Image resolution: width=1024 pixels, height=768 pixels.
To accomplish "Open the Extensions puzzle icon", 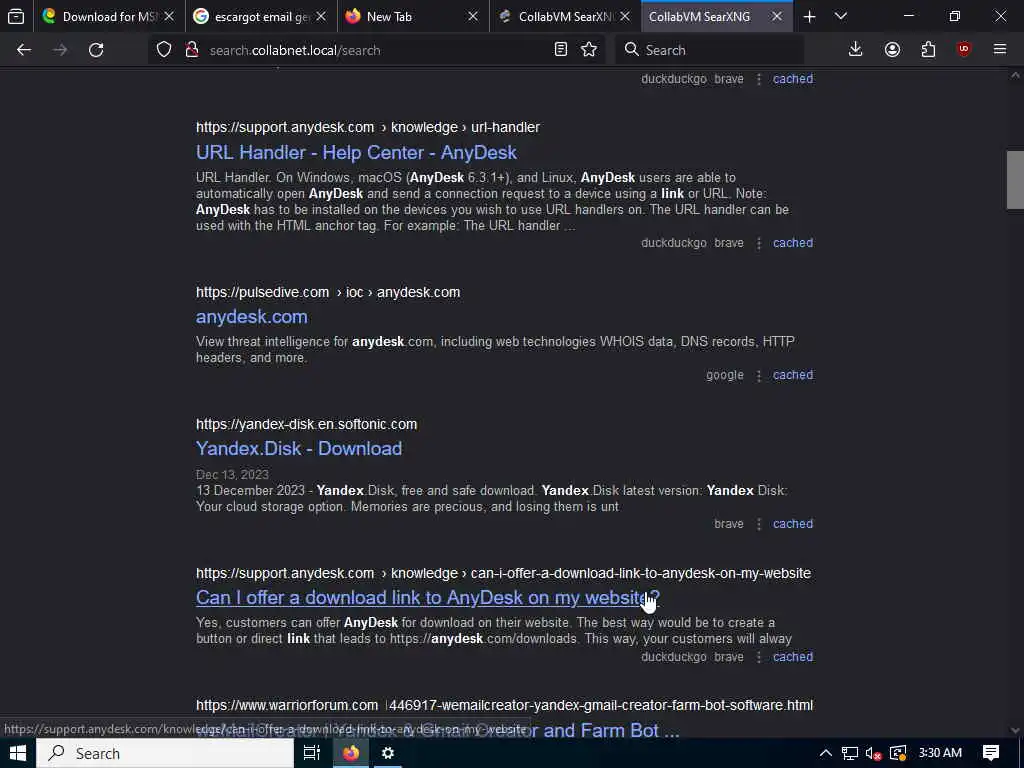I will tap(928, 50).
